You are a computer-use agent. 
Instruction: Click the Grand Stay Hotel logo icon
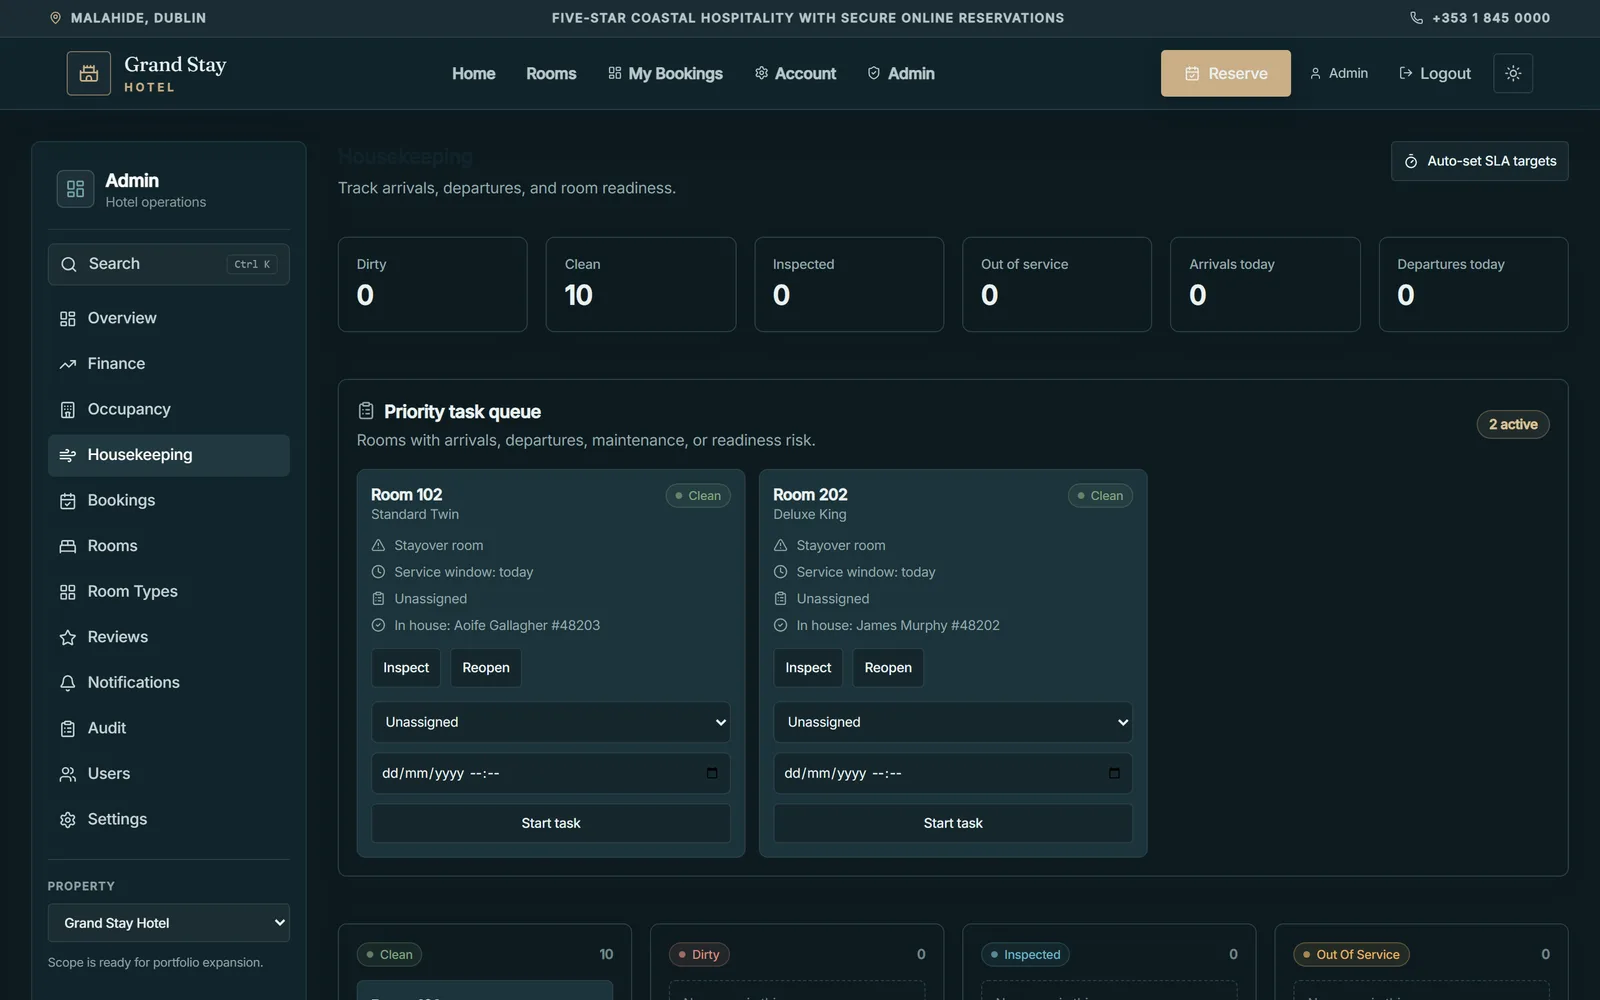coord(89,73)
